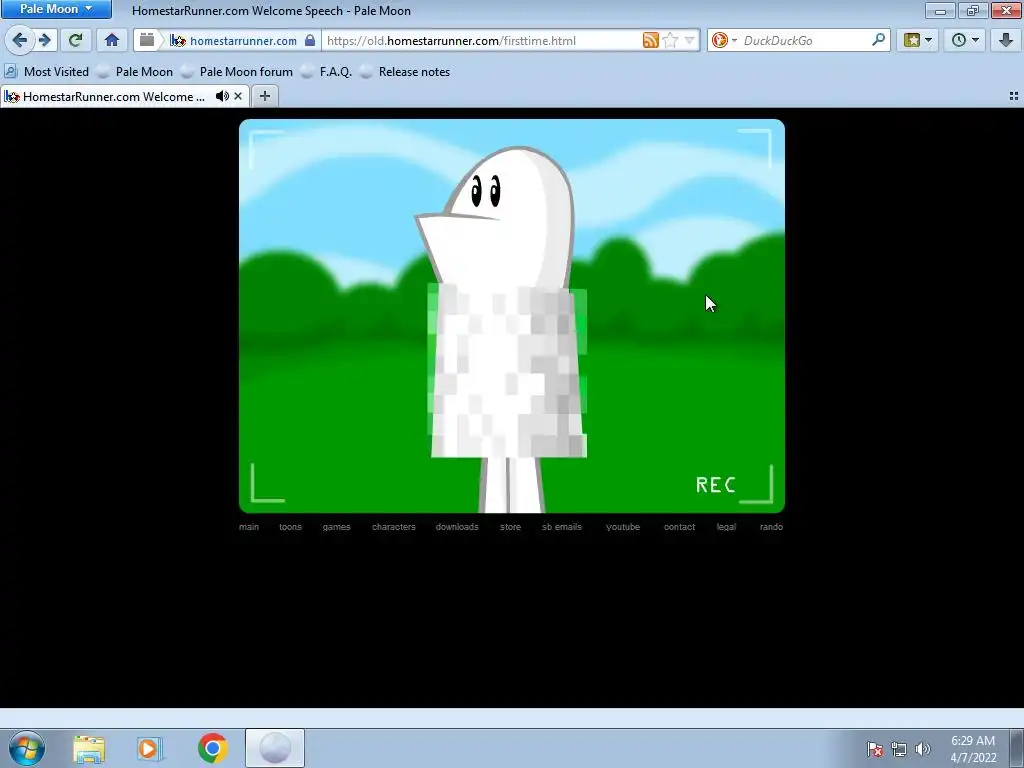Open the rando link
This screenshot has height=768, width=1024.
click(x=771, y=527)
